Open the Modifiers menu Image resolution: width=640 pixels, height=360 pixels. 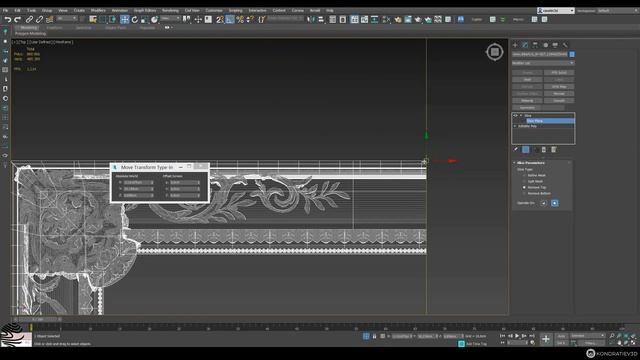(x=98, y=10)
